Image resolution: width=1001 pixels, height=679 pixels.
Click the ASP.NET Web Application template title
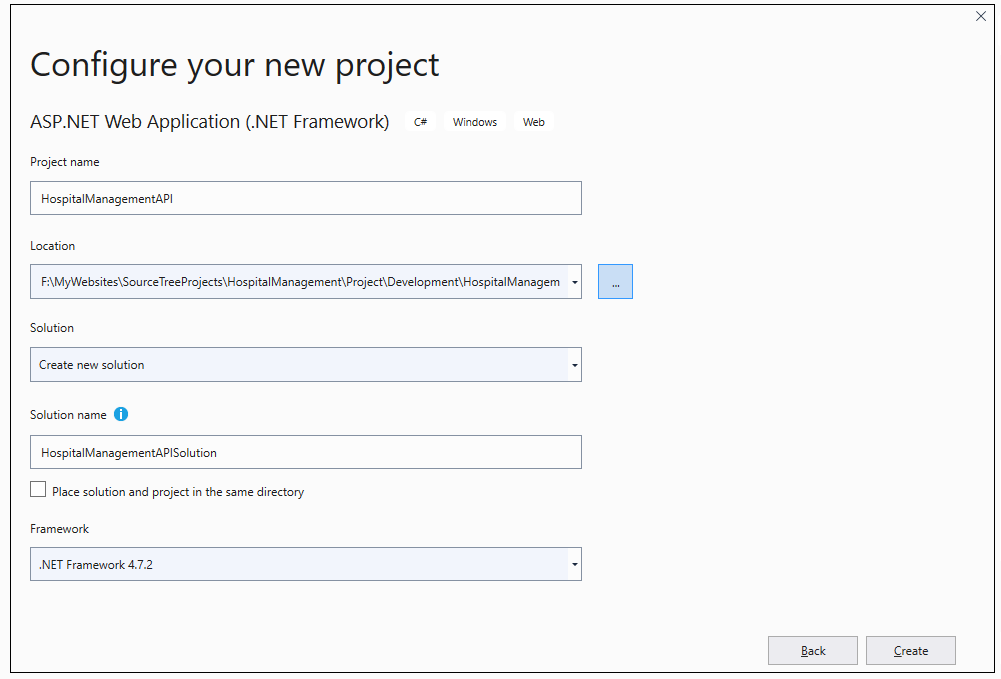pos(209,121)
